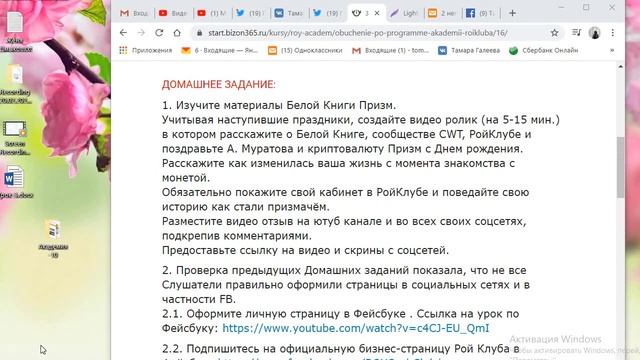
Task: Open the Тамара Галеева VK bookmark
Action: coord(469,50)
